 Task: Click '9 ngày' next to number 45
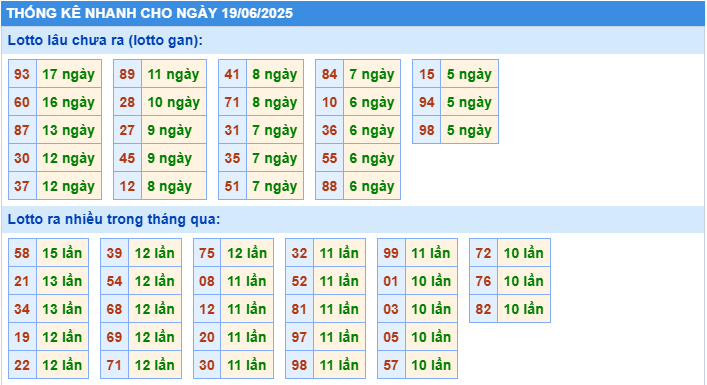pos(174,158)
